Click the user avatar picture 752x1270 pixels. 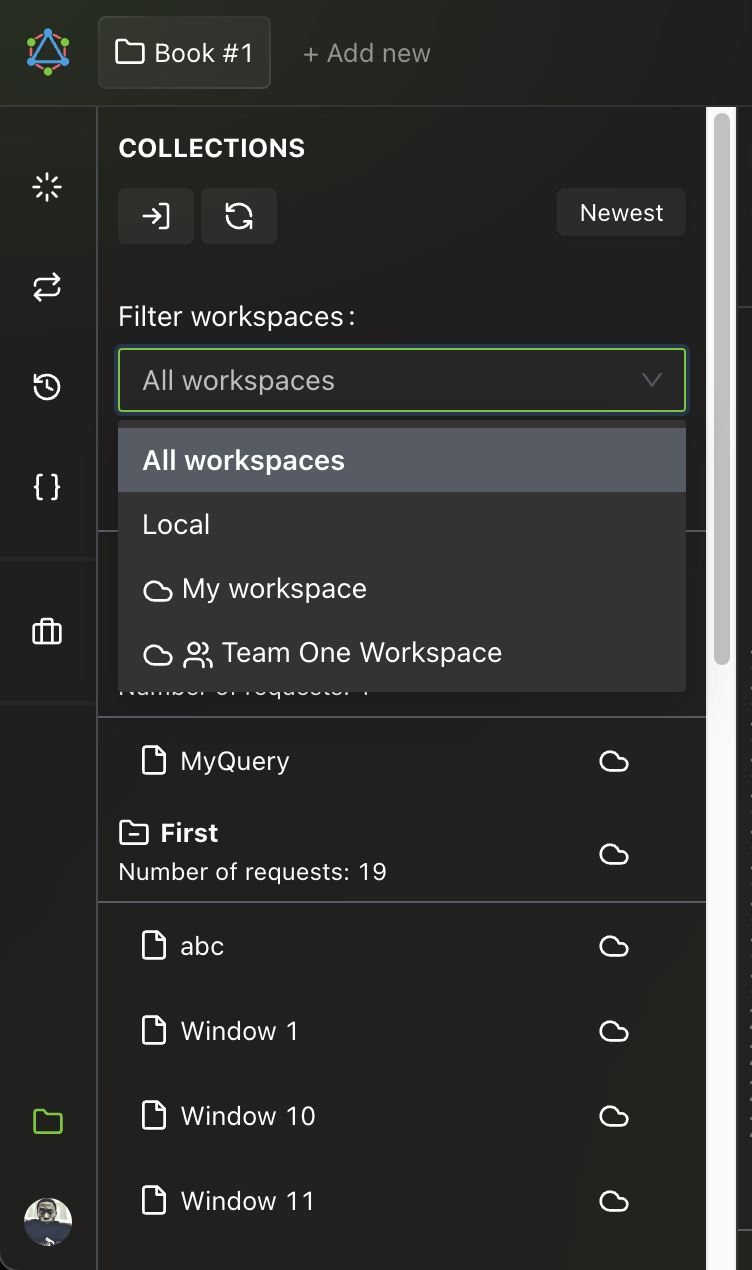click(48, 1221)
